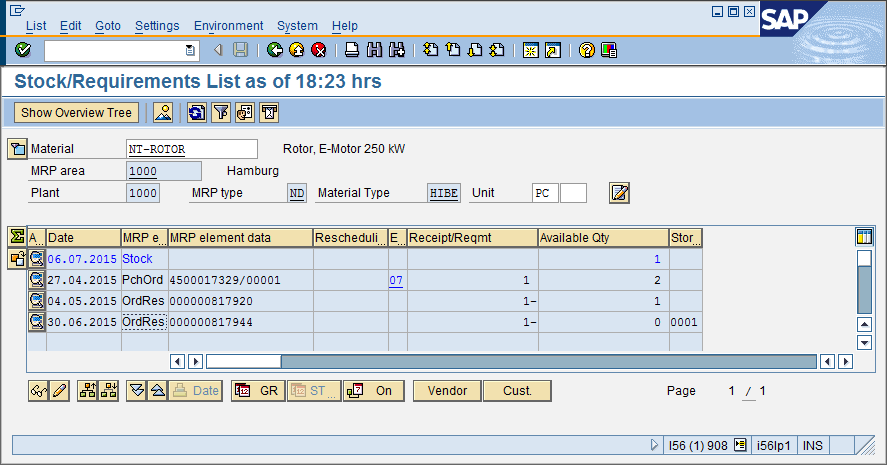Click the Generate Shortcut icon
887x465 pixels.
coord(553,50)
